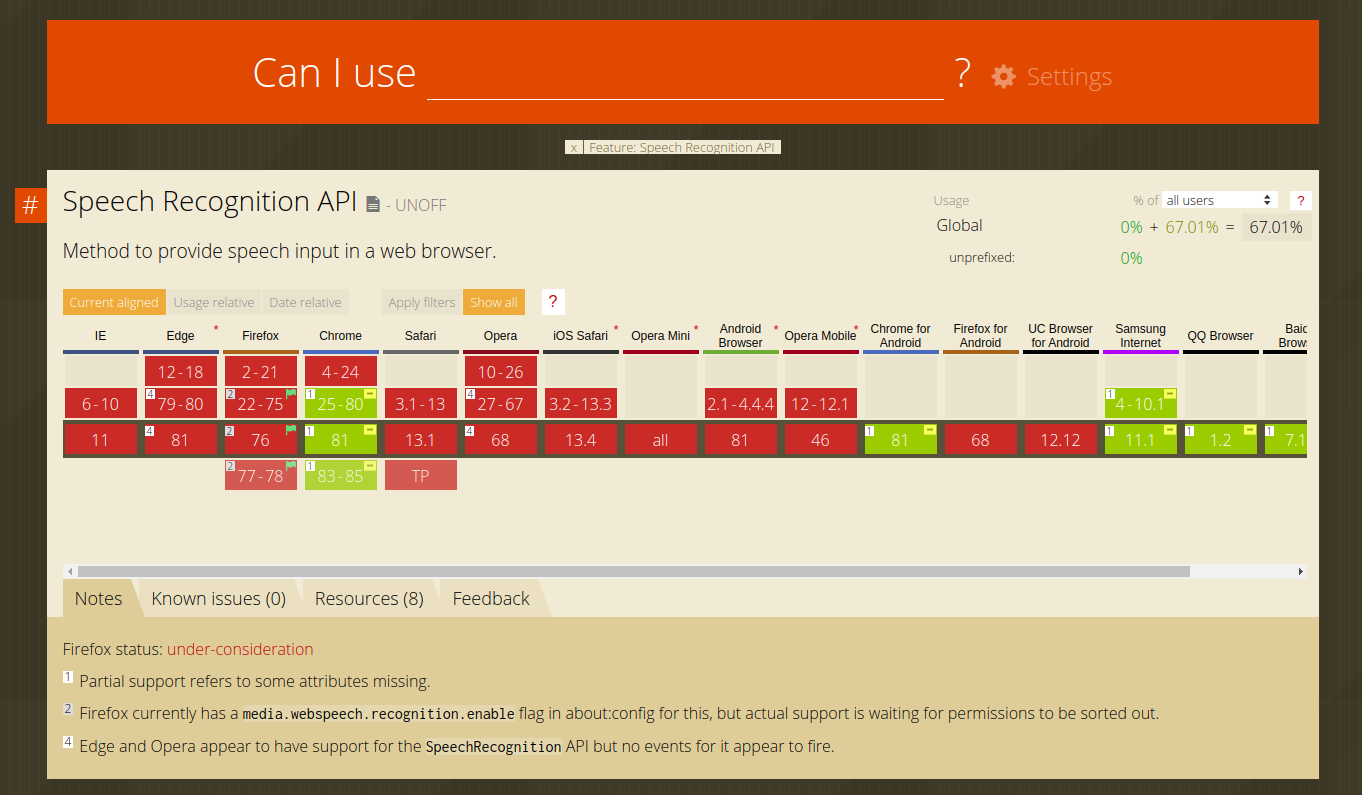Click the Safari 3.1-13 cell

(421, 403)
